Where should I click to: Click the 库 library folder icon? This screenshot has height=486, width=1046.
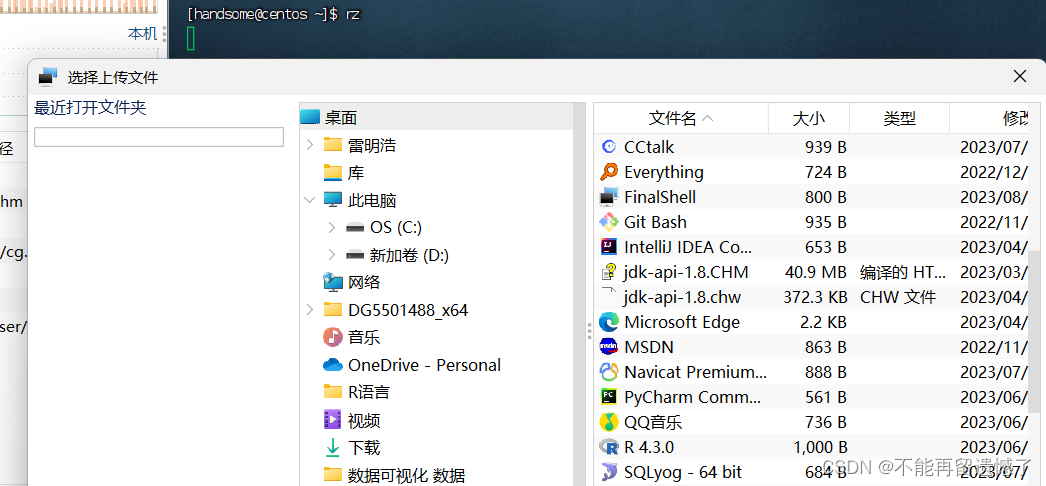[333, 173]
